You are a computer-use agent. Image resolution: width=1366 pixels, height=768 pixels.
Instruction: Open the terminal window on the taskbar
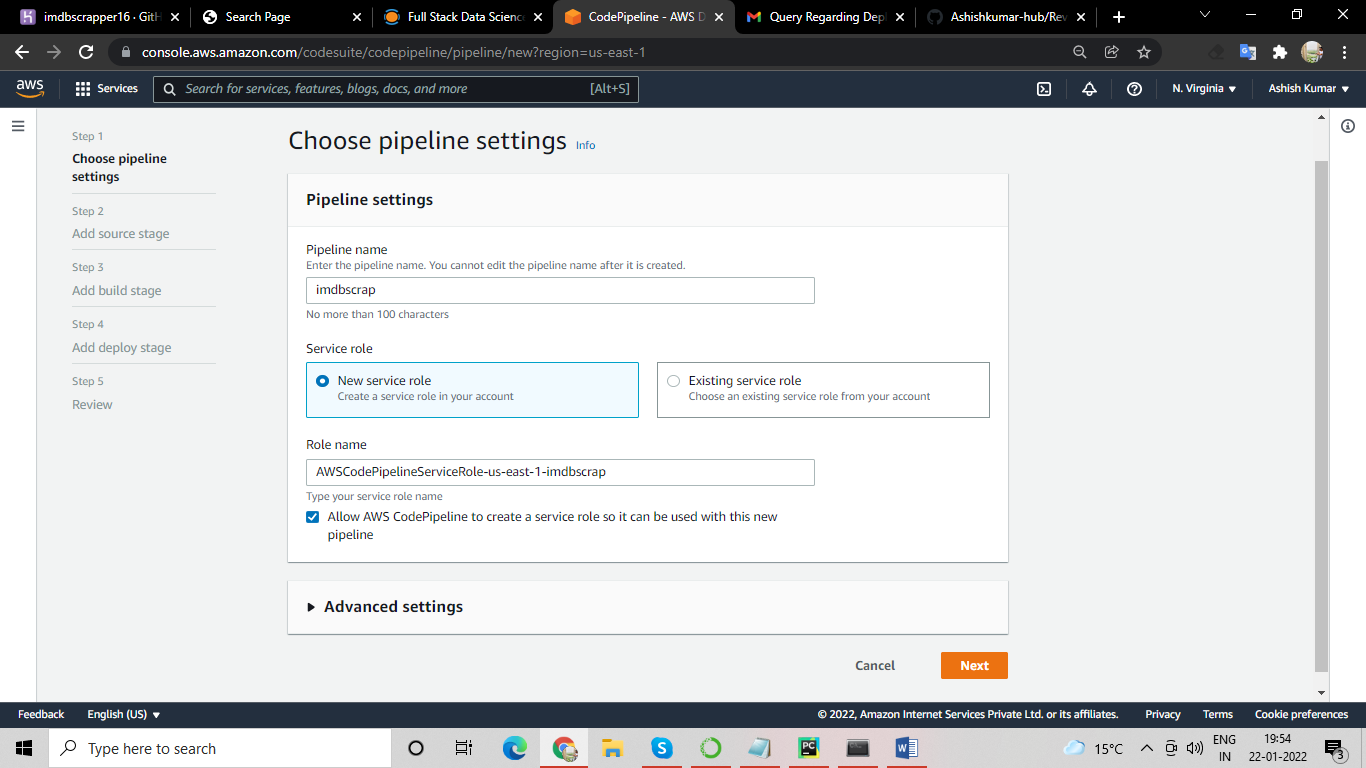point(858,748)
